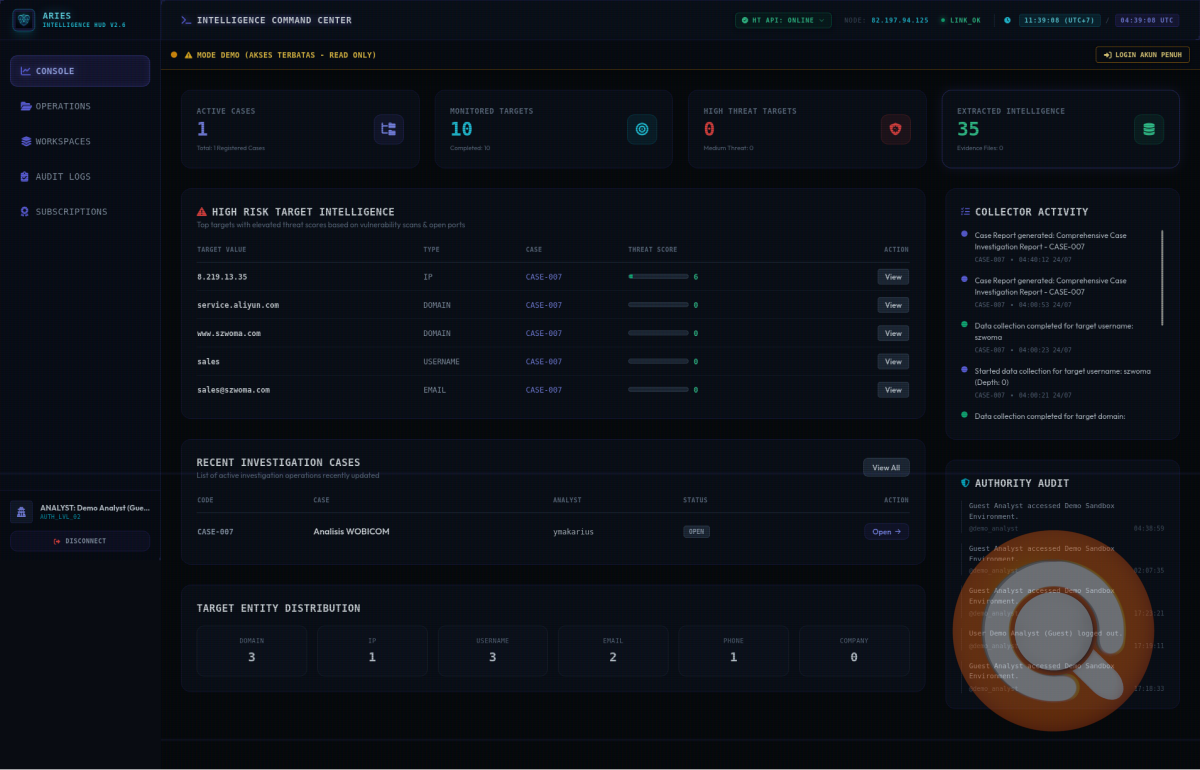Click the Disconnect button
This screenshot has height=770, width=1200.
pyautogui.click(x=80, y=541)
